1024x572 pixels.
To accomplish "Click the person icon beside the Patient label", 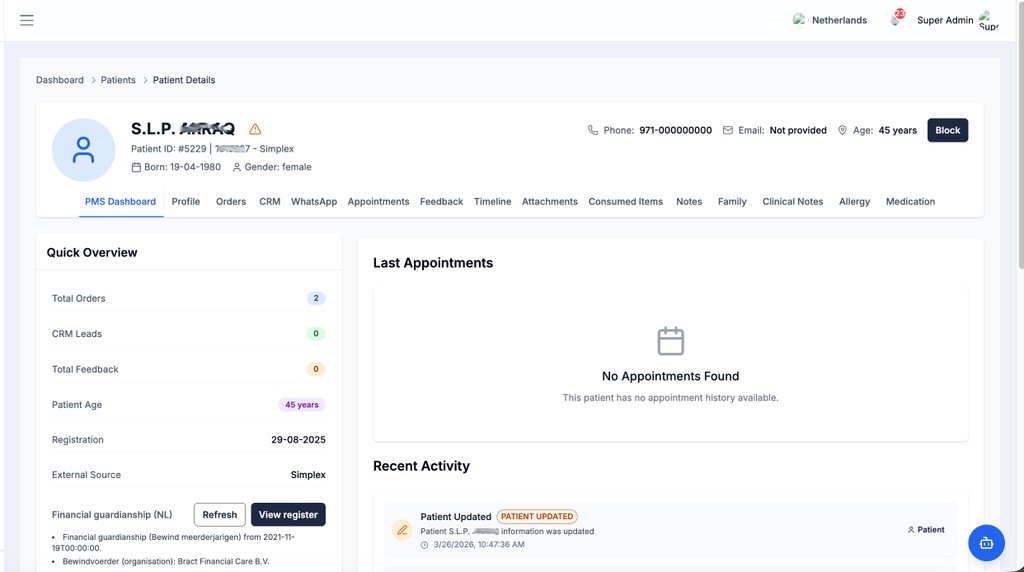I will coord(911,530).
